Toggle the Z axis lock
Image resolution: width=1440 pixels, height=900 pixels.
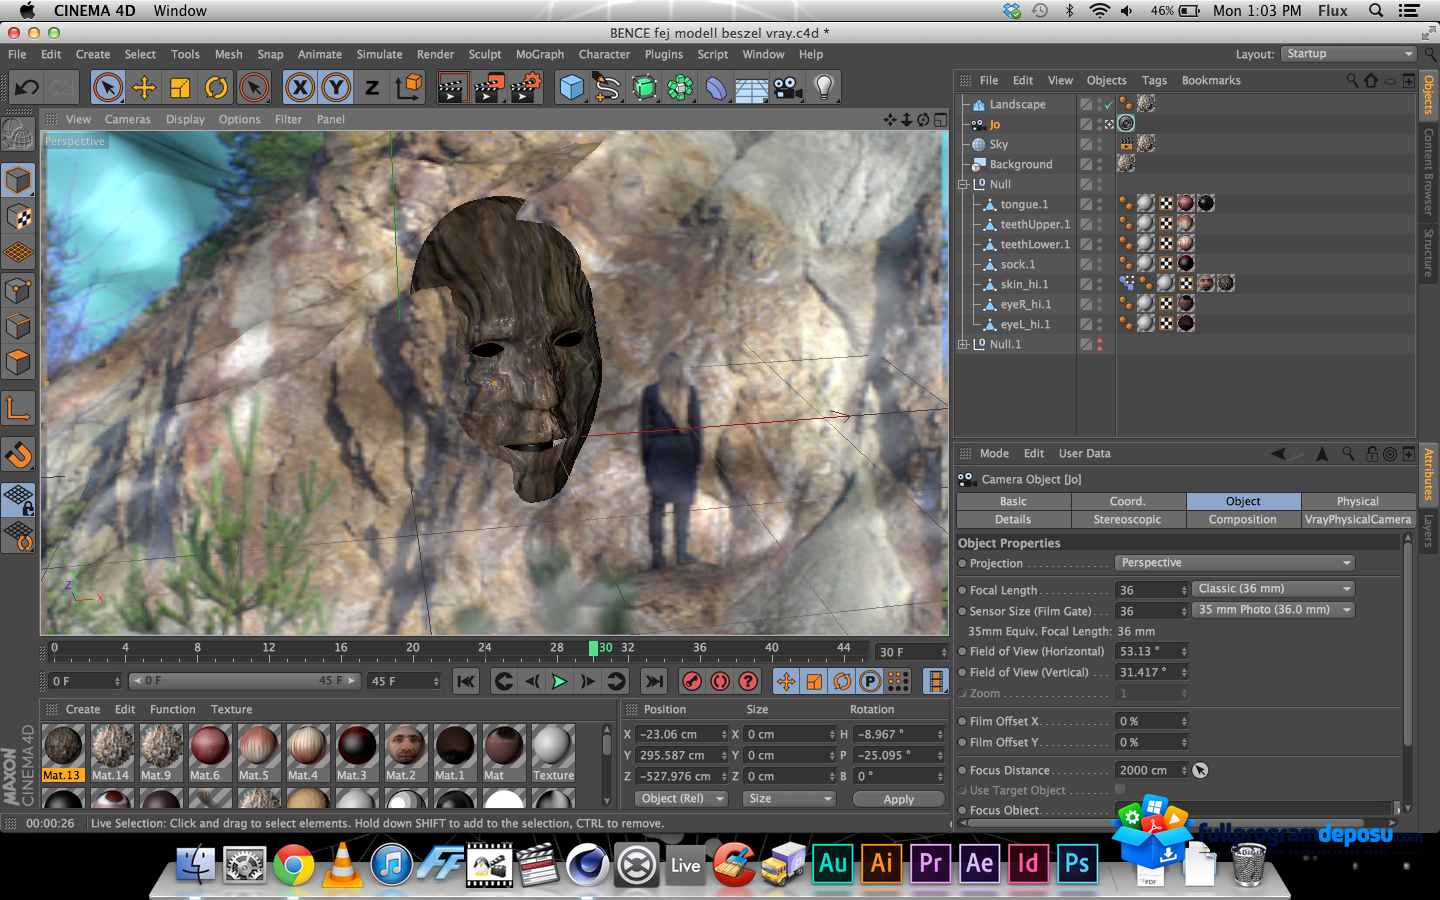click(372, 88)
